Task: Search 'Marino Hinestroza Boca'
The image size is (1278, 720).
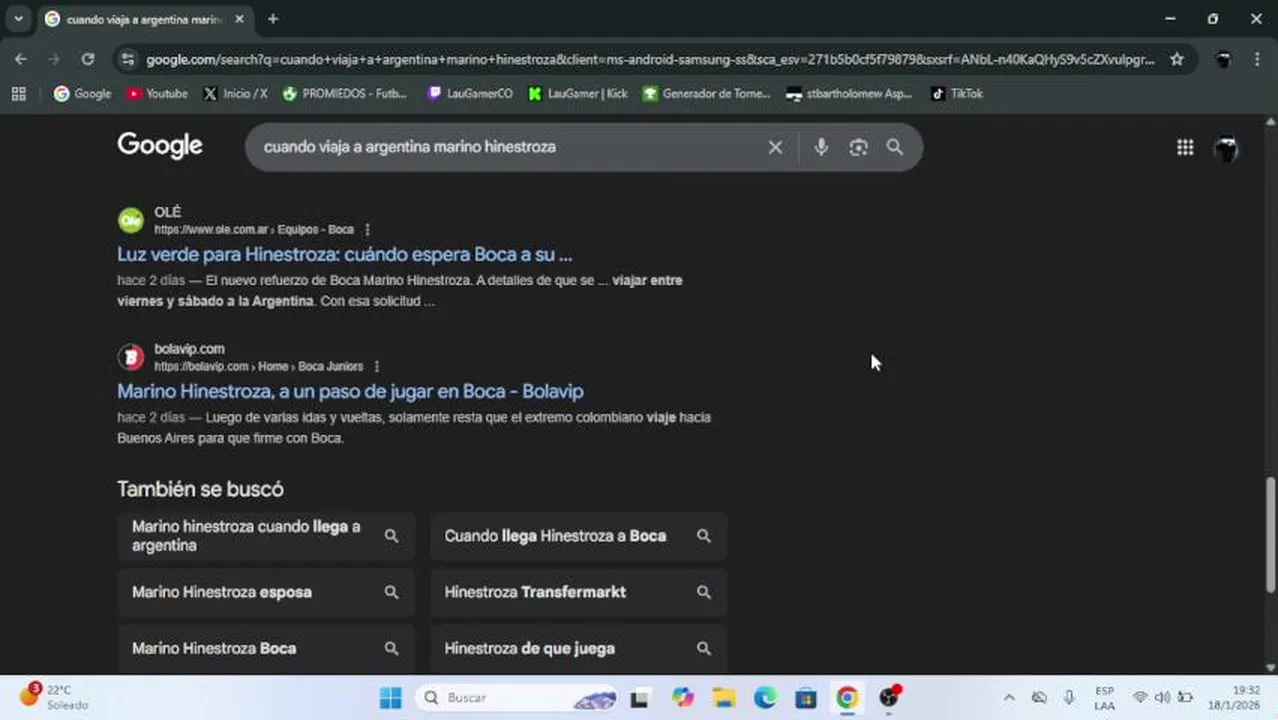Action: pos(266,648)
